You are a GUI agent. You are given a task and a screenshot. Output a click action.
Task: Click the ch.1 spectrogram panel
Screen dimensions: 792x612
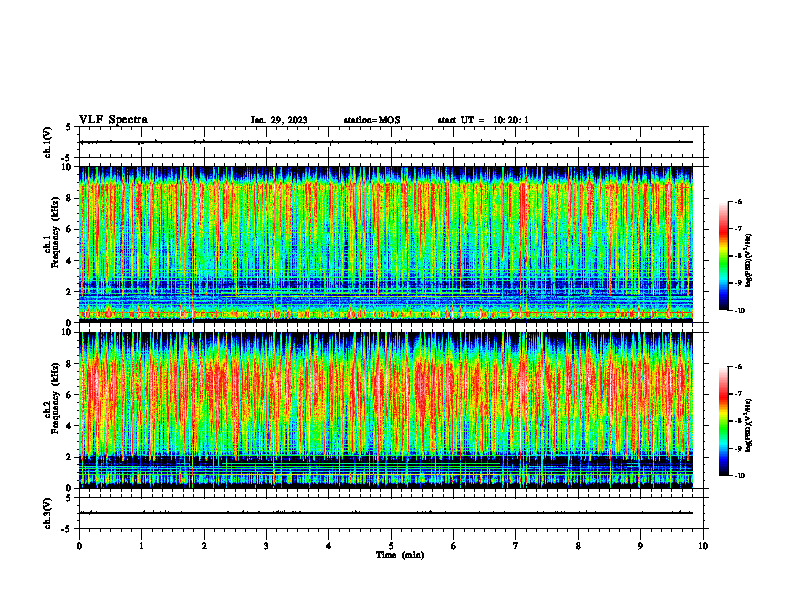[x=386, y=244]
